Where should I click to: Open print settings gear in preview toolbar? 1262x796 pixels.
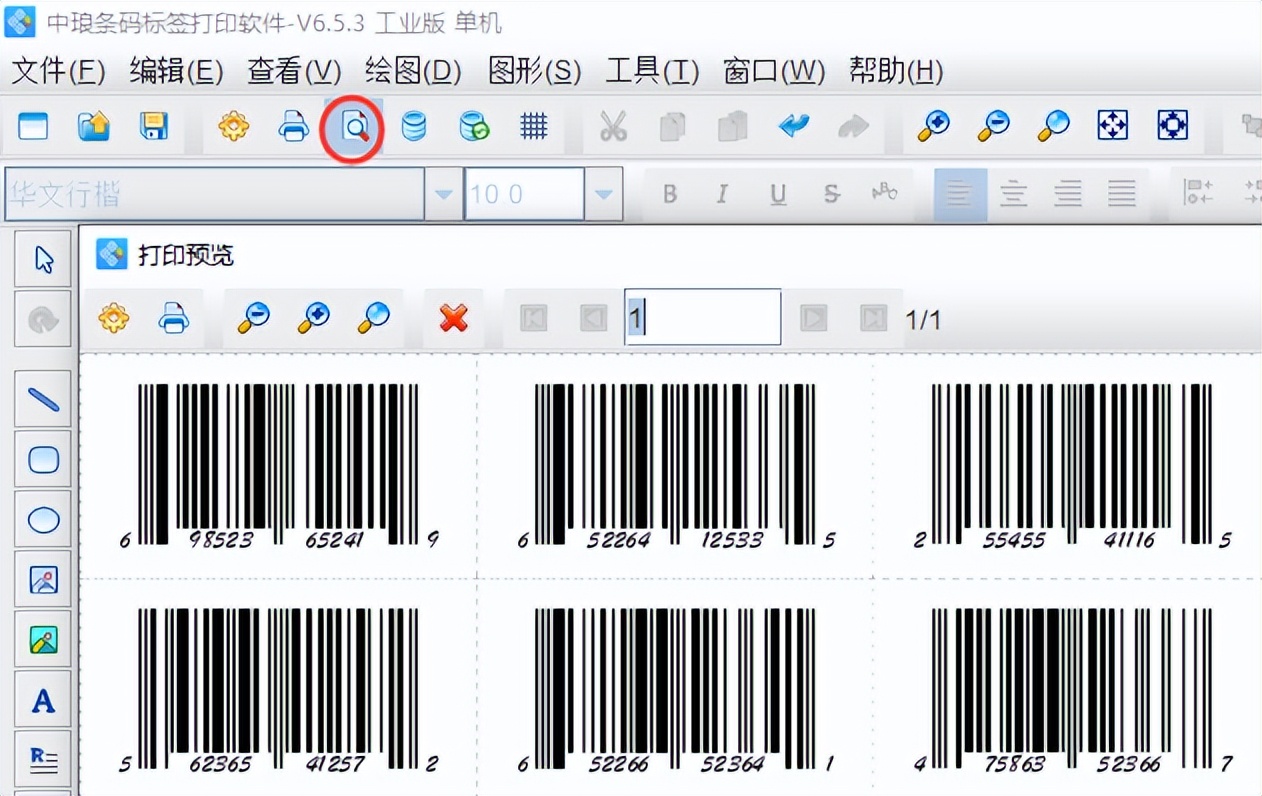point(113,319)
